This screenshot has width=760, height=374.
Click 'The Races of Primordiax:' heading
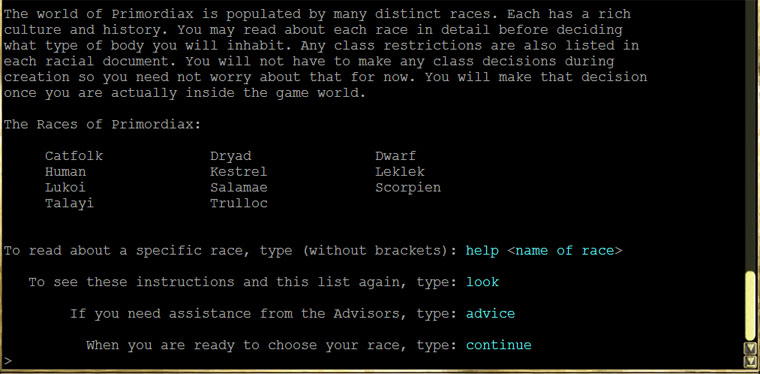pos(102,125)
